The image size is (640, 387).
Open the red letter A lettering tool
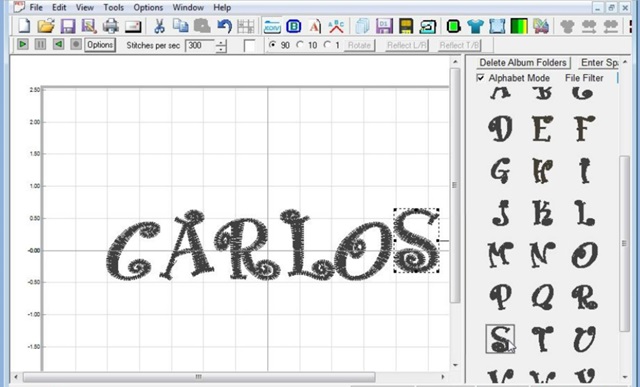click(314, 26)
